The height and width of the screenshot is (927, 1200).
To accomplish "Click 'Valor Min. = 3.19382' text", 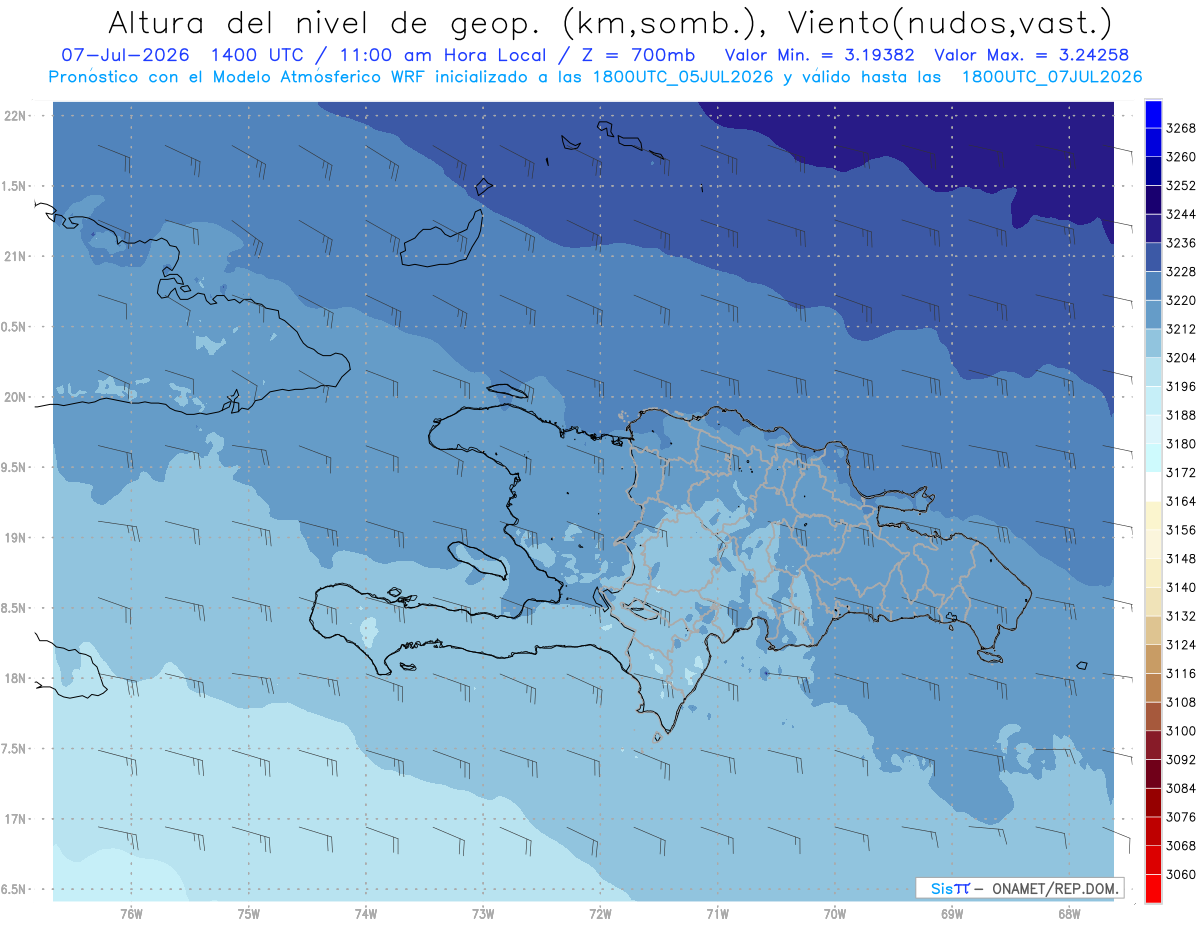I will coord(820,55).
